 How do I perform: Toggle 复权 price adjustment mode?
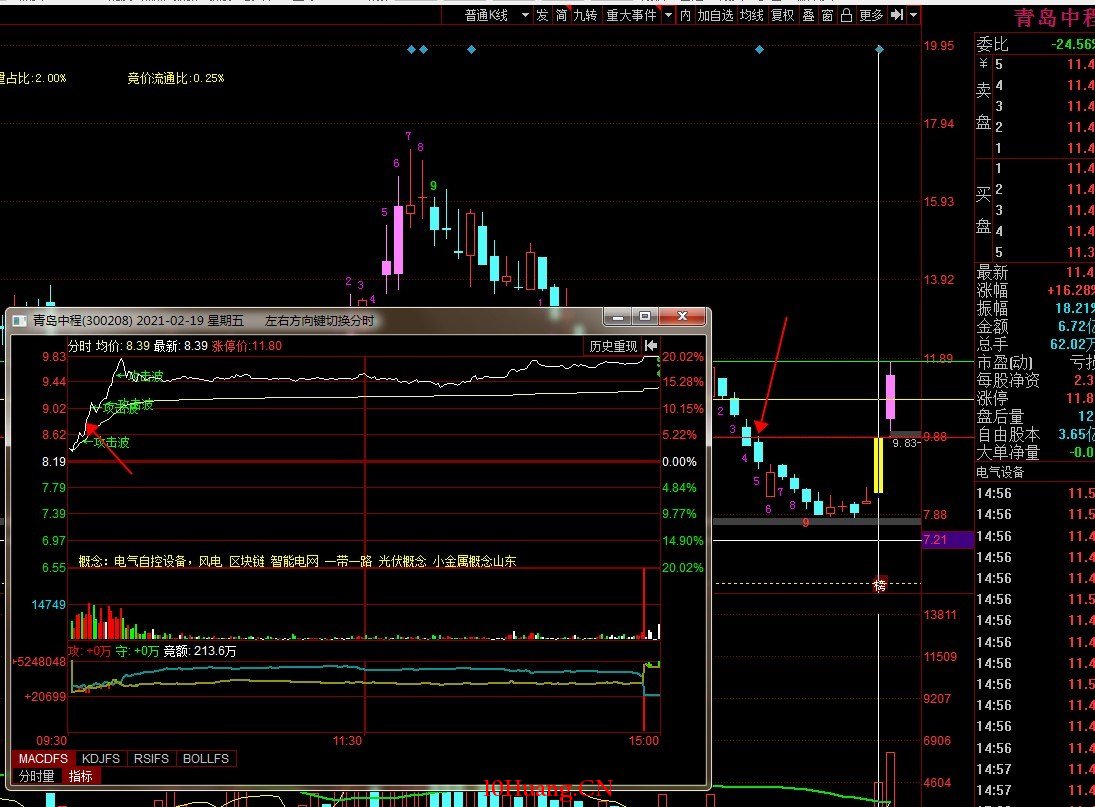[783, 15]
